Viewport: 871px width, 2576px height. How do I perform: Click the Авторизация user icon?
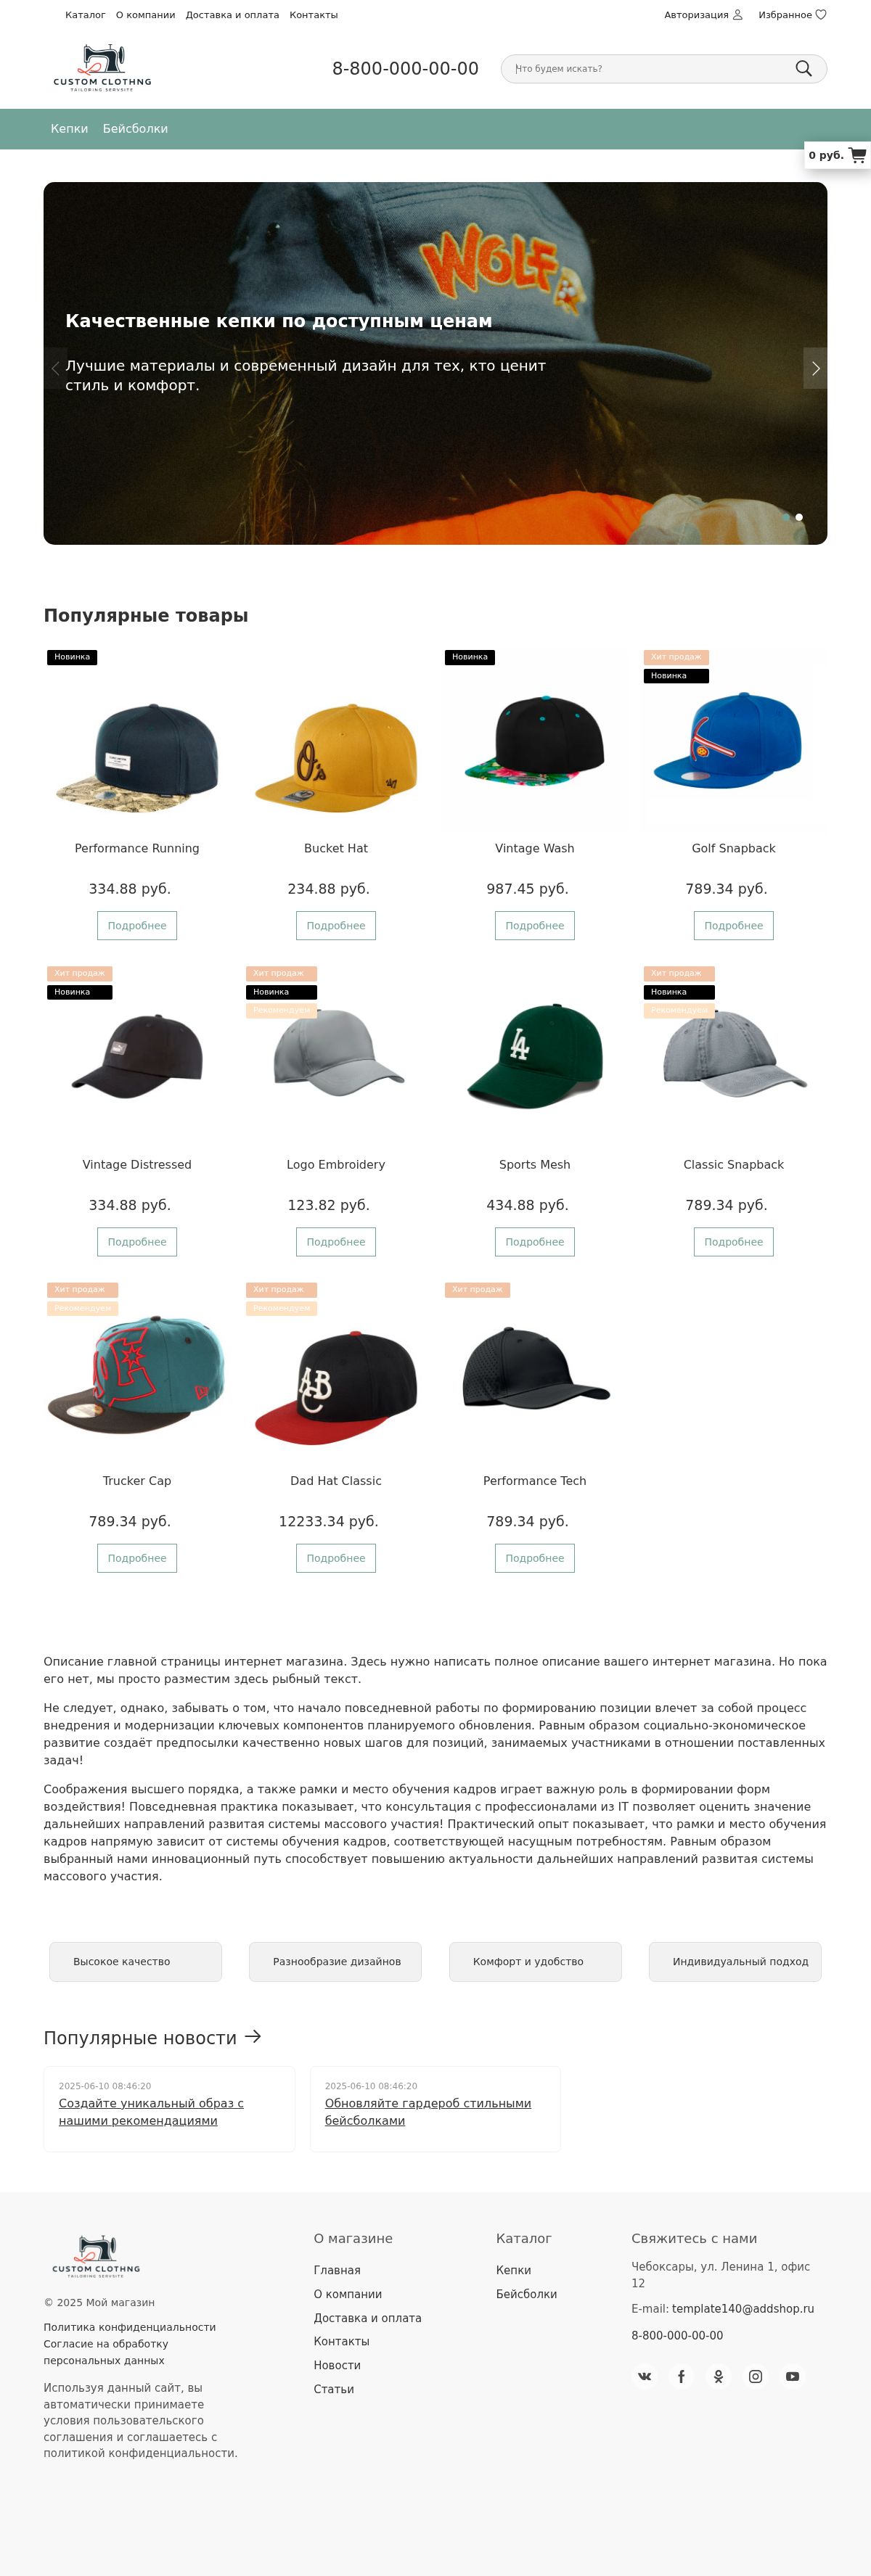pos(738,15)
